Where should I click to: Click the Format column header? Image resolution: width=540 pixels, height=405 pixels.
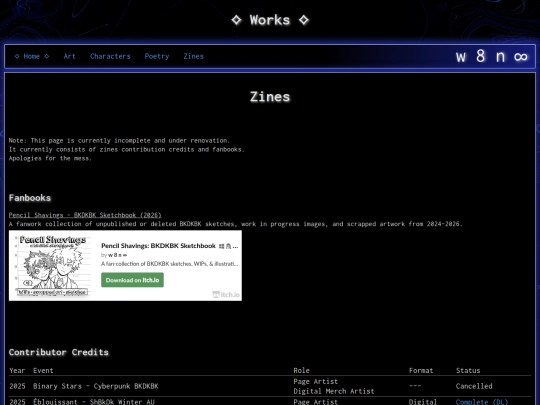421,371
